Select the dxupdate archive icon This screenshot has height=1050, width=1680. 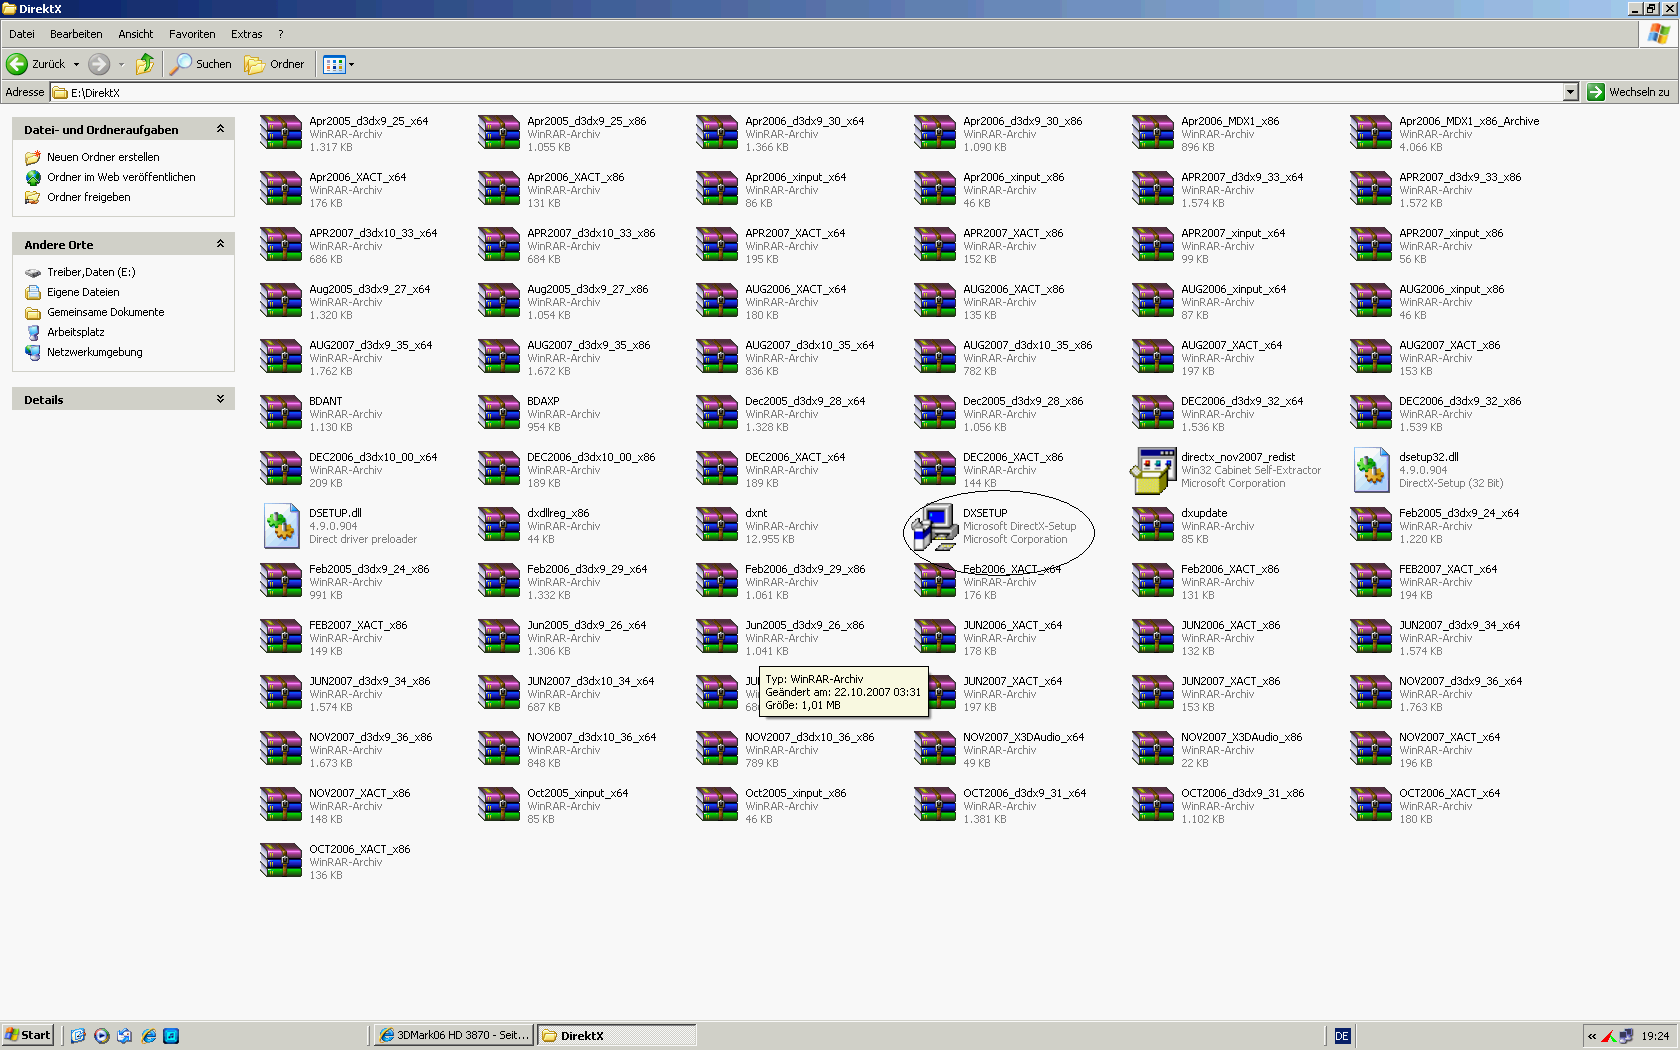(x=1153, y=525)
